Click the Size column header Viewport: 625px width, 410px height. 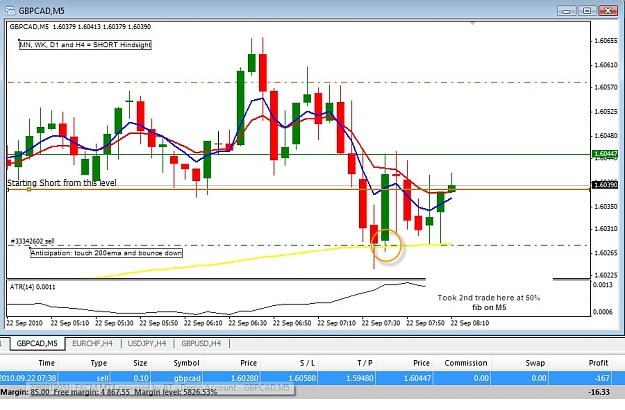click(140, 363)
